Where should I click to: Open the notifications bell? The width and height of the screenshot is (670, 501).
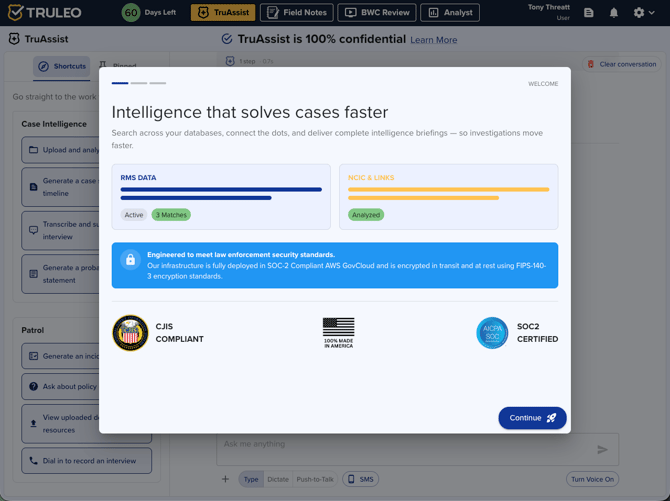tap(614, 13)
